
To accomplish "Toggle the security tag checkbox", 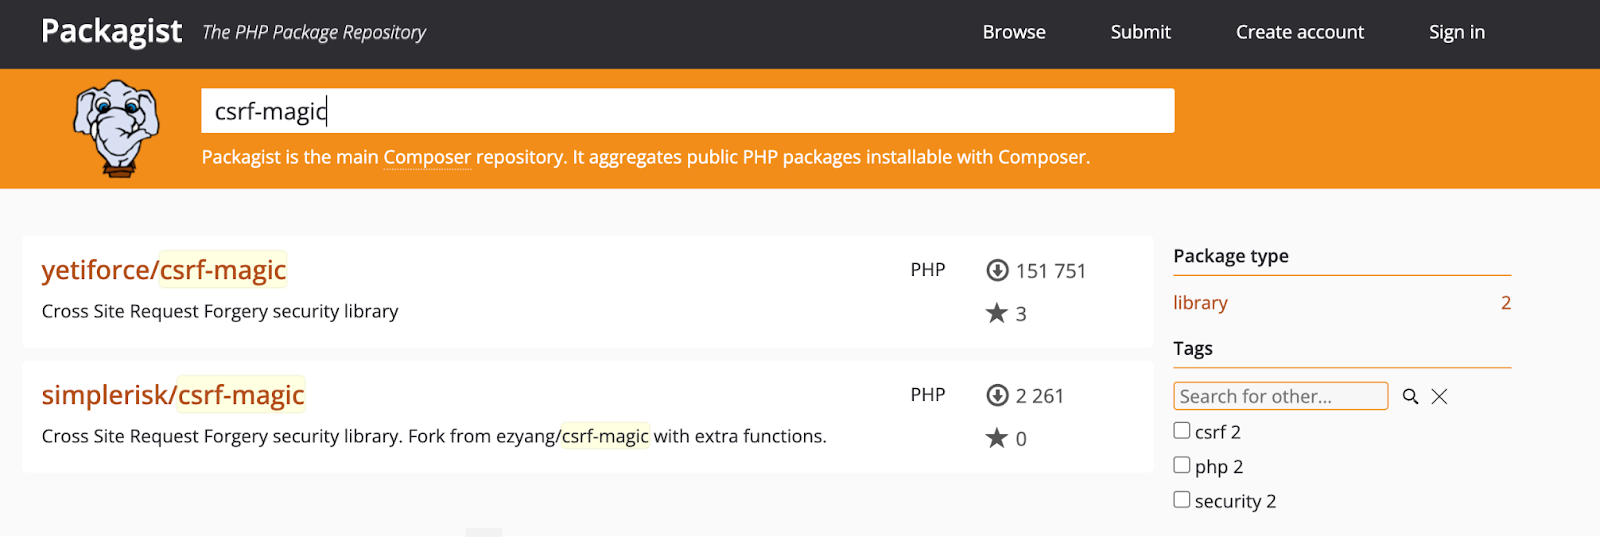I will click(x=1182, y=500).
